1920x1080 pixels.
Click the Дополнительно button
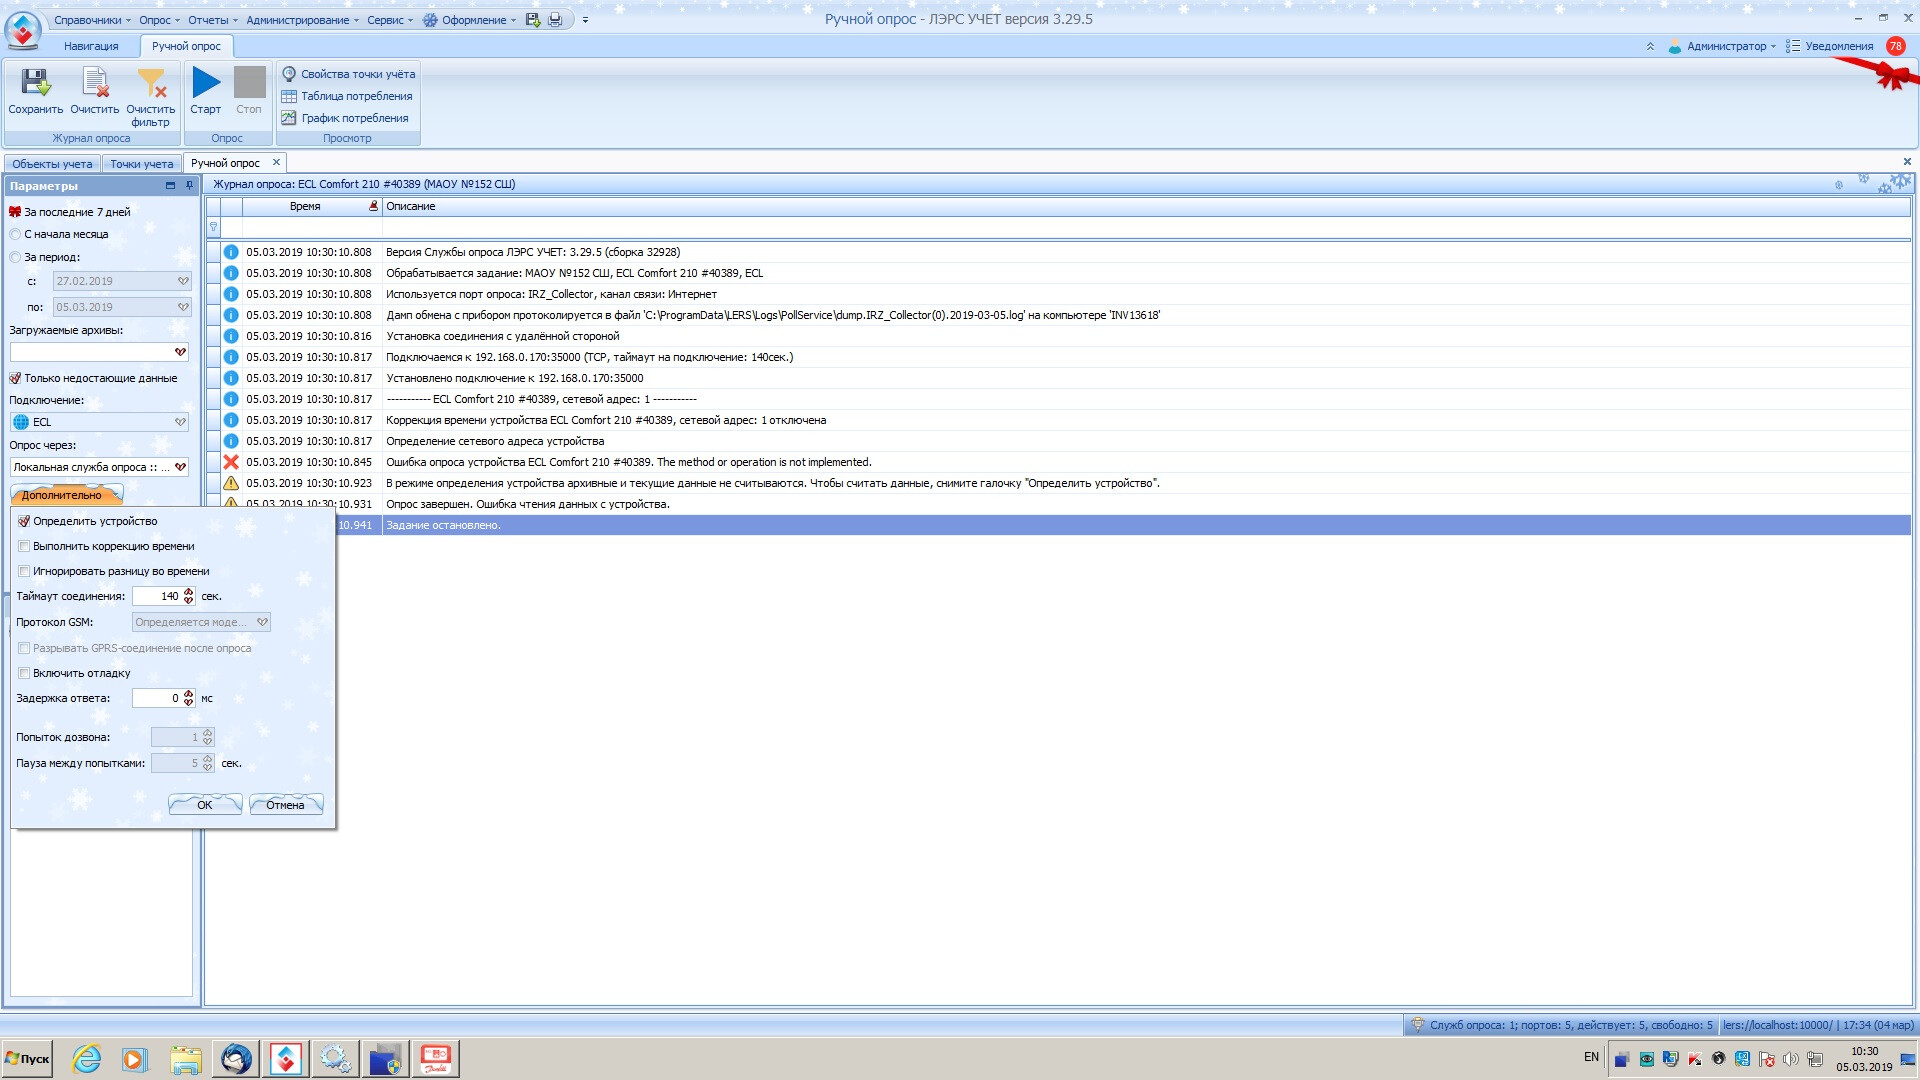point(66,494)
